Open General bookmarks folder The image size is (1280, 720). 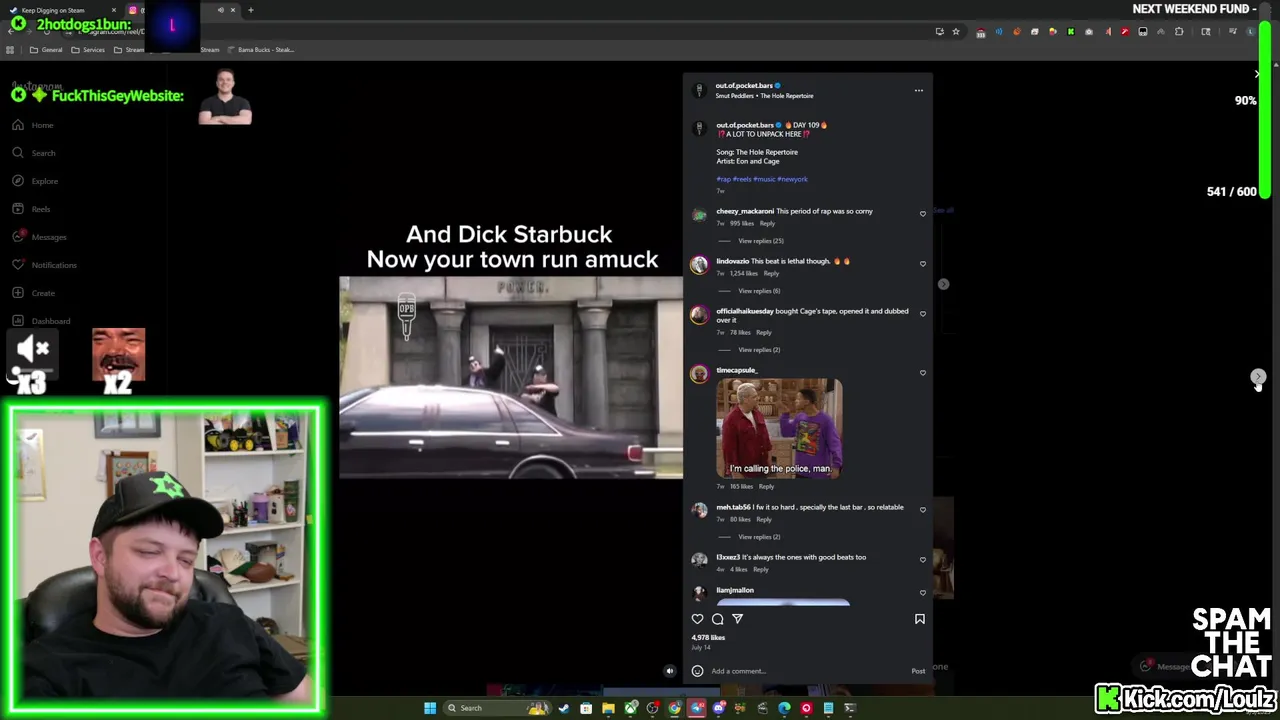pyautogui.click(x=46, y=49)
